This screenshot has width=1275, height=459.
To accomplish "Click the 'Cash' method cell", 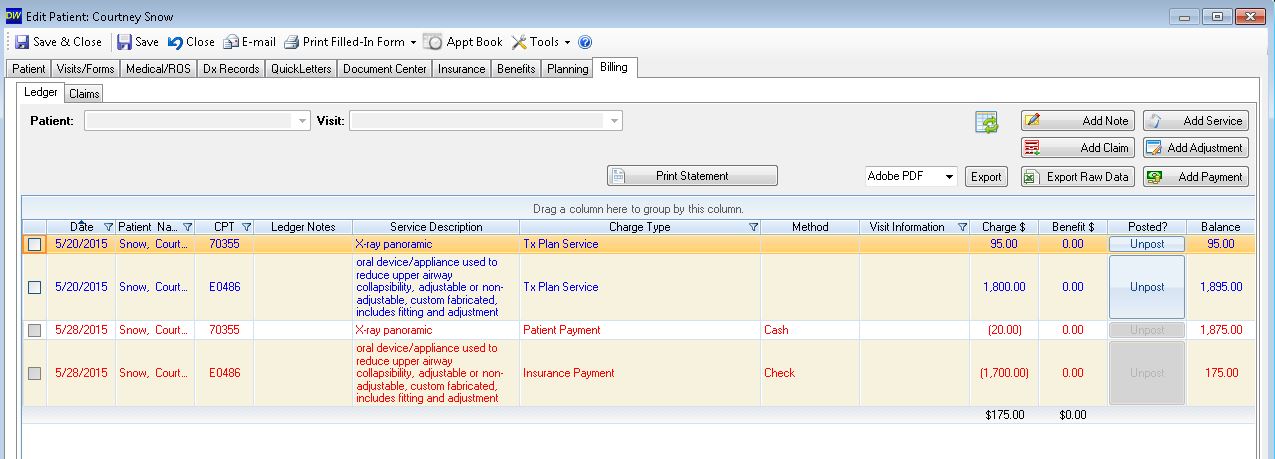I will pos(810,330).
